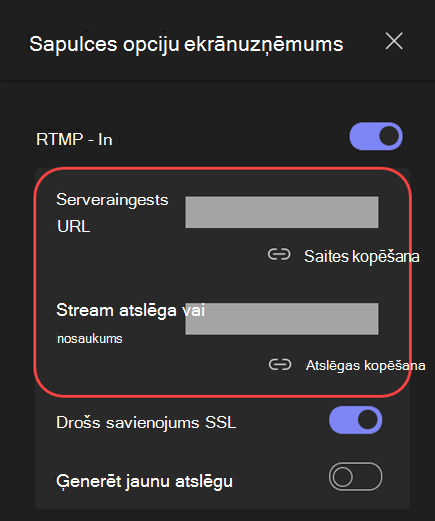Disable the Drošs savienojums SSL switch

point(356,420)
